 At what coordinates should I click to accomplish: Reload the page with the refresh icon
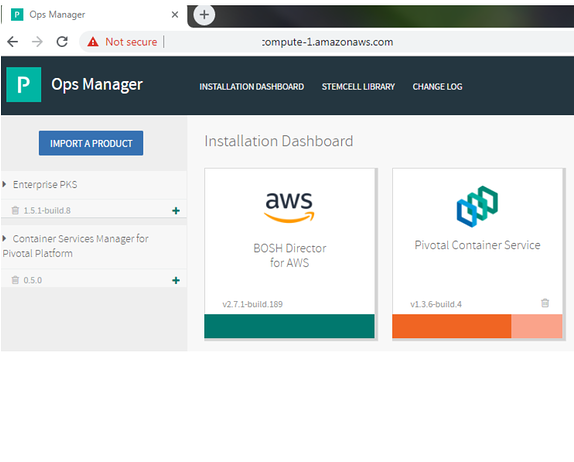62,42
